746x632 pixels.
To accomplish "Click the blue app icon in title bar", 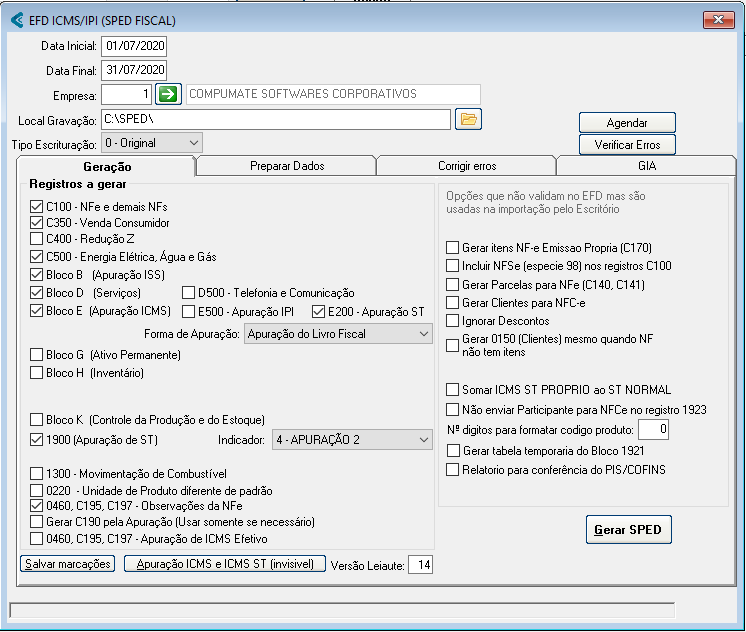I will tap(17, 19).
